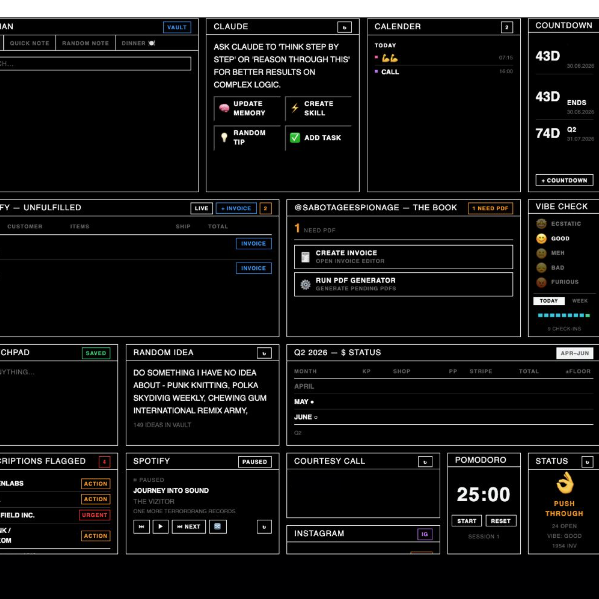Click the vibe check-ins progress squares
The width and height of the screenshot is (599, 599).
[x=564, y=316]
